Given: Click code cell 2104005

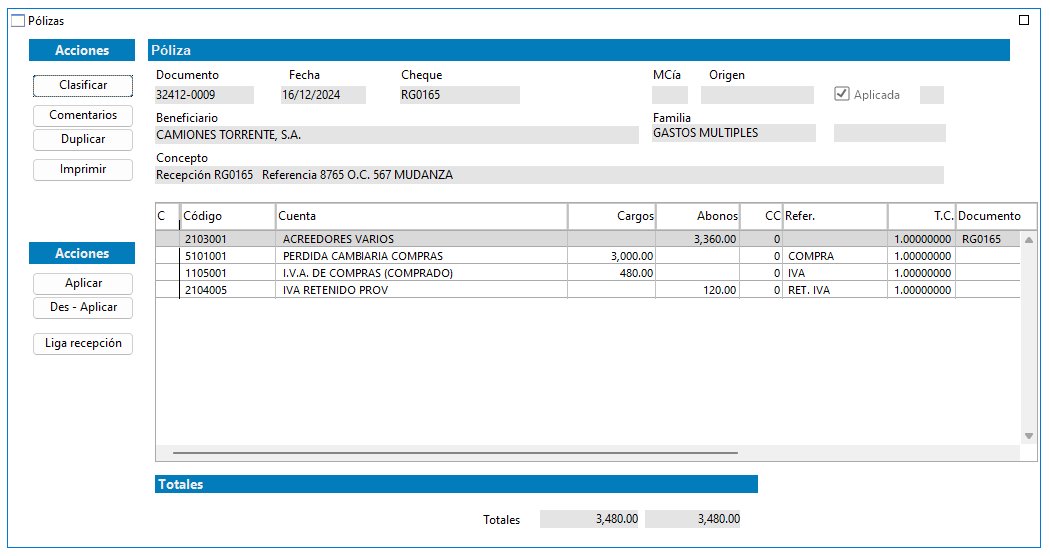Looking at the screenshot, I should (x=228, y=290).
